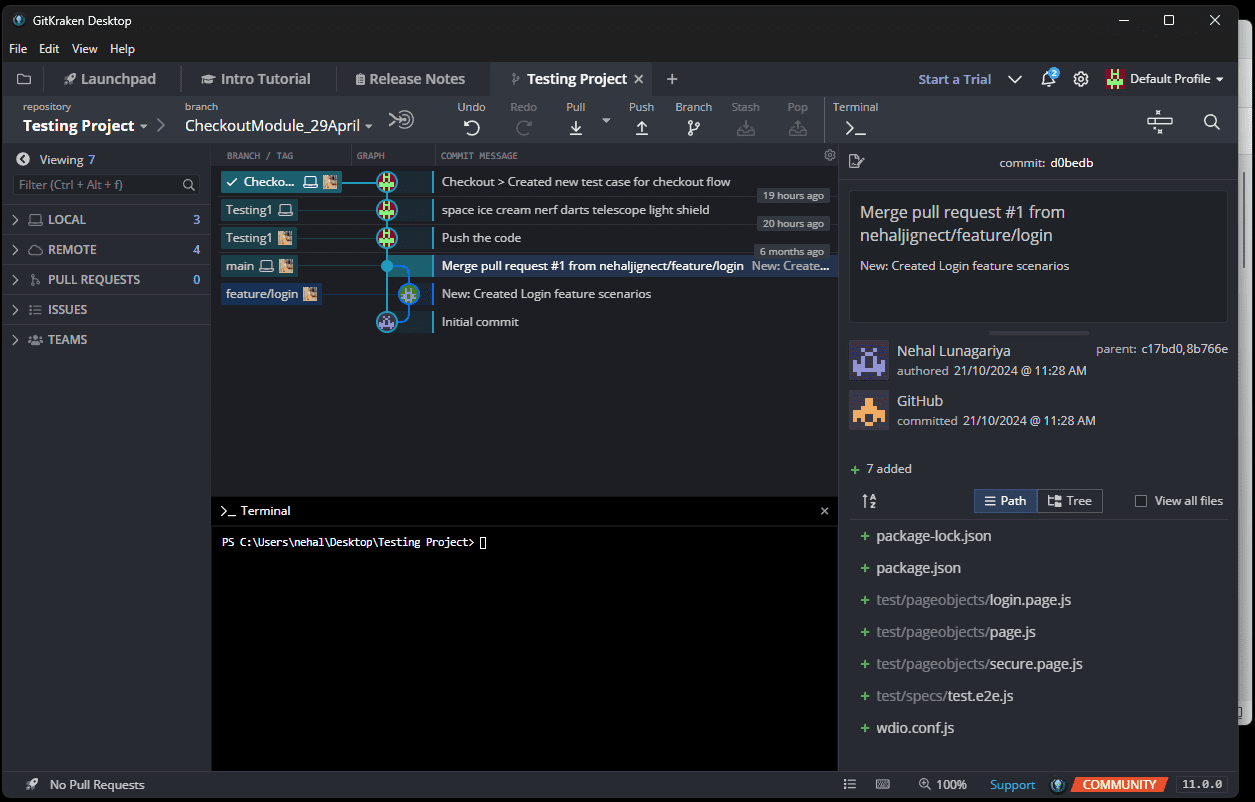
Task: Click the Redo toolbar icon
Action: pyautogui.click(x=523, y=127)
